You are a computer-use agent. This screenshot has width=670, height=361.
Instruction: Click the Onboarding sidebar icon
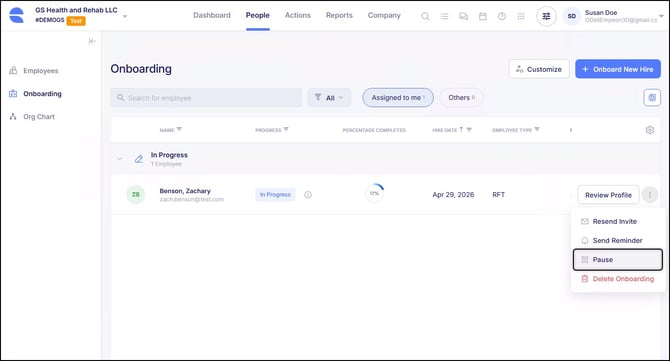click(x=13, y=94)
